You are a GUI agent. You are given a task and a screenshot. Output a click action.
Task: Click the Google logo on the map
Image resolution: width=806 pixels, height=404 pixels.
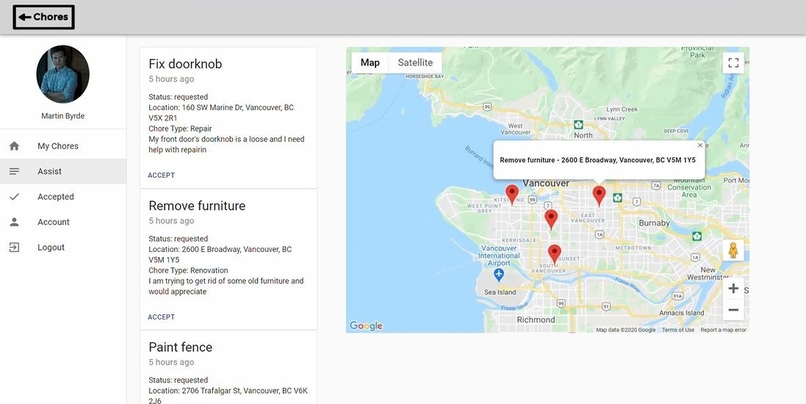coord(366,326)
